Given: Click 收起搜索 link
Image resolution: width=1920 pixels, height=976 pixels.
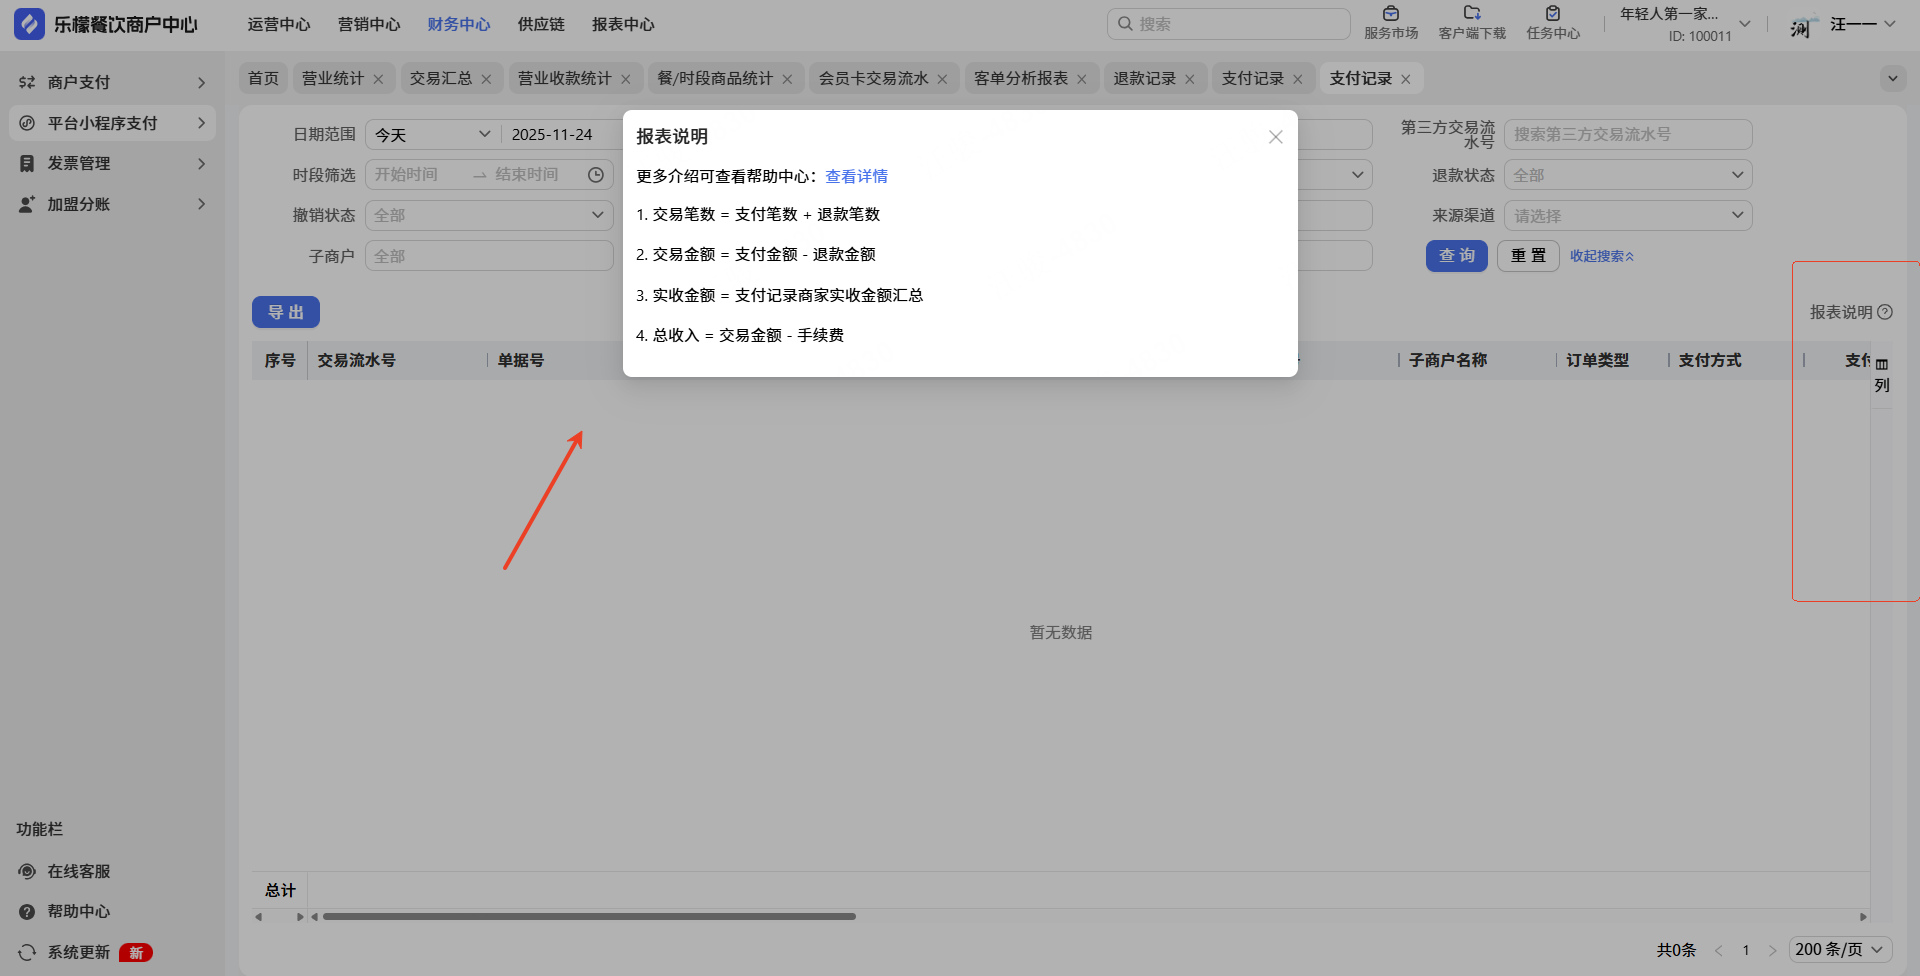Looking at the screenshot, I should click(x=1602, y=256).
